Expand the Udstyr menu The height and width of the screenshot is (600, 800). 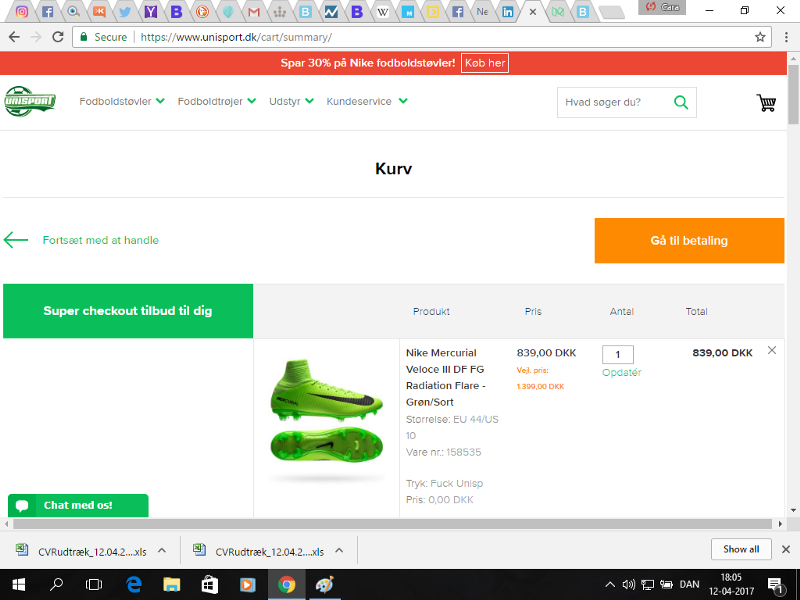[x=291, y=101]
